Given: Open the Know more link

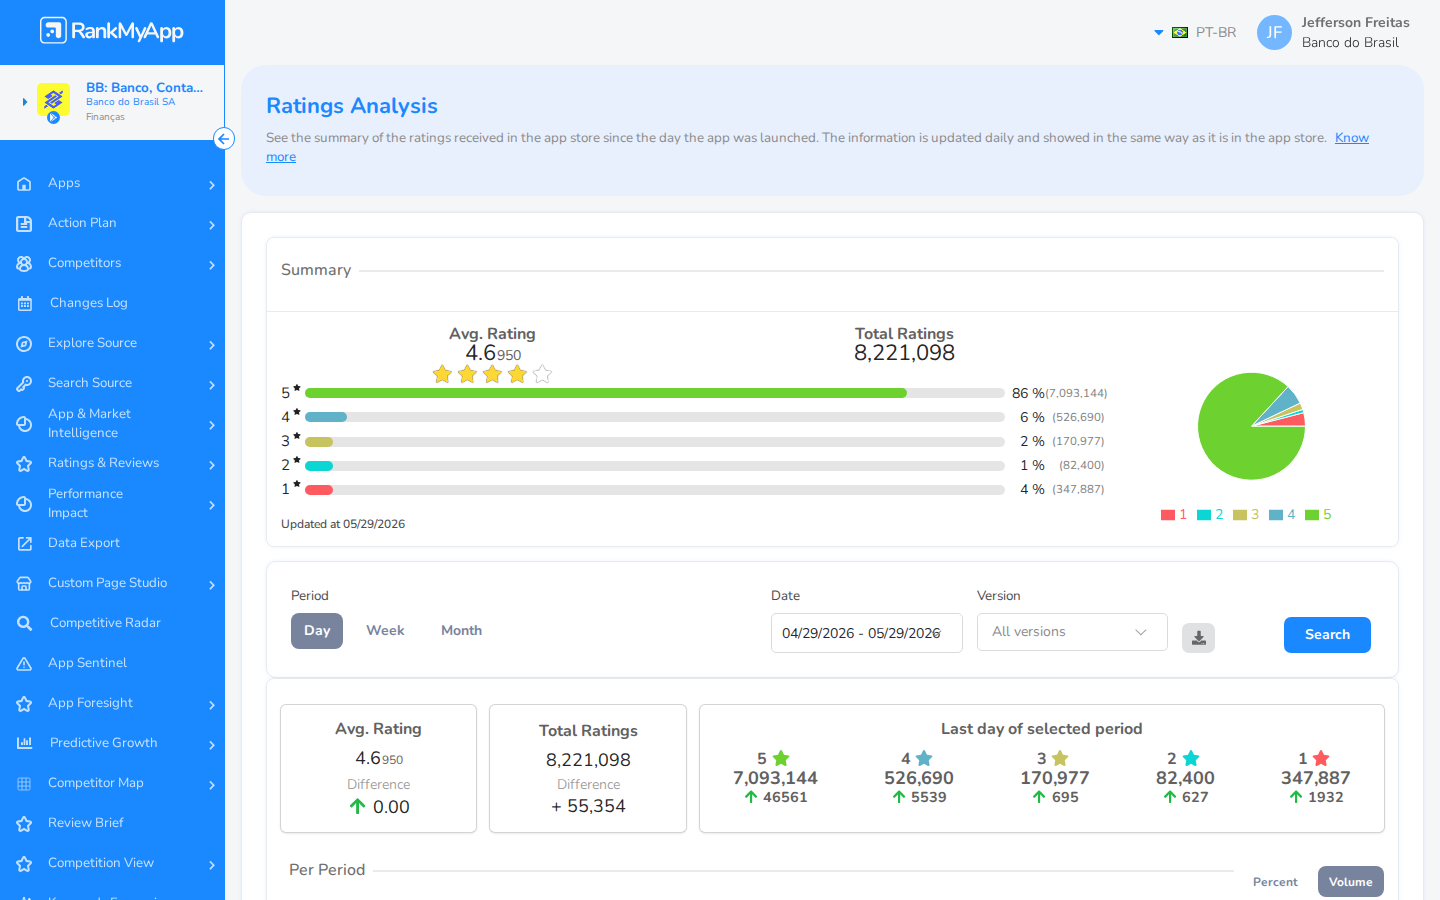Looking at the screenshot, I should click(1352, 138).
